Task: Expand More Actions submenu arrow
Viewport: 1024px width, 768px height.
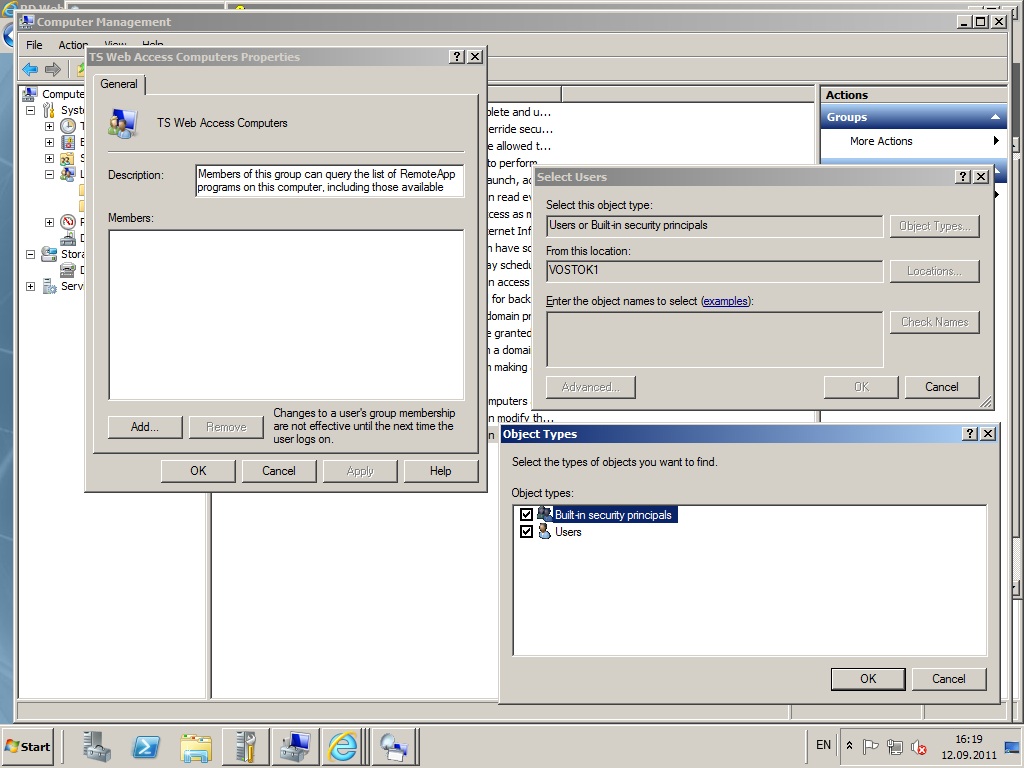Action: click(996, 141)
